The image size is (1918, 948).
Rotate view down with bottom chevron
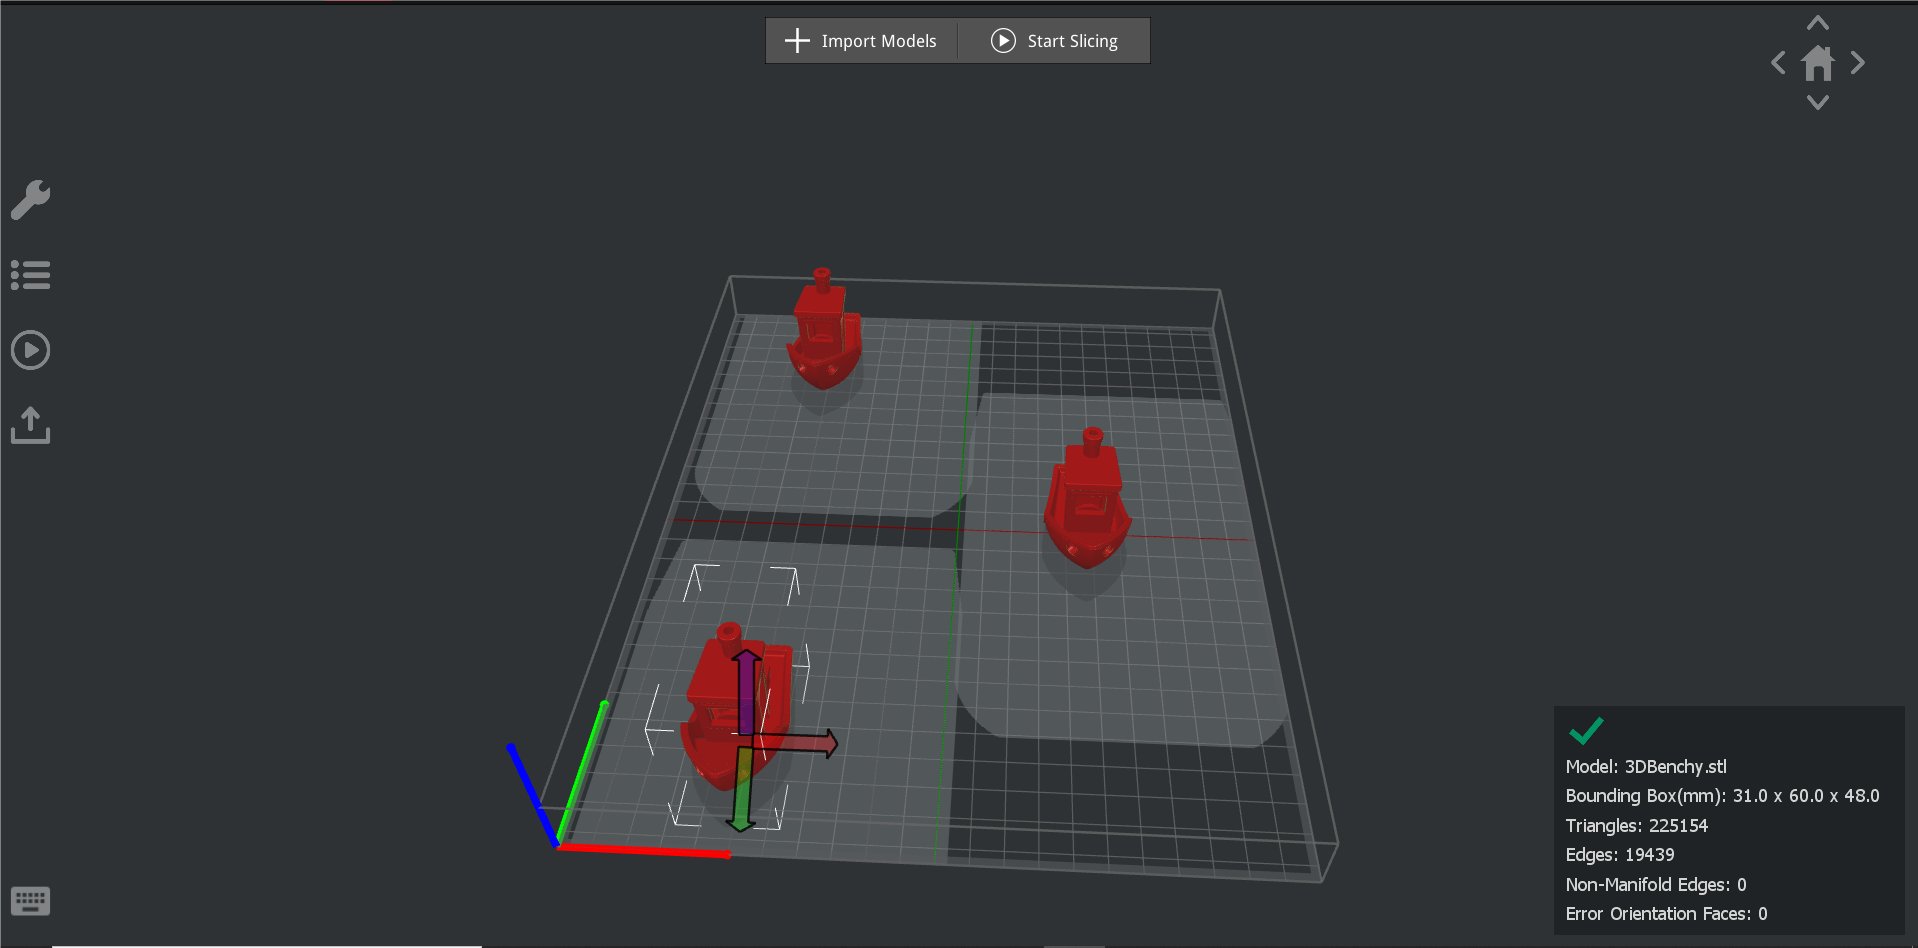1818,102
